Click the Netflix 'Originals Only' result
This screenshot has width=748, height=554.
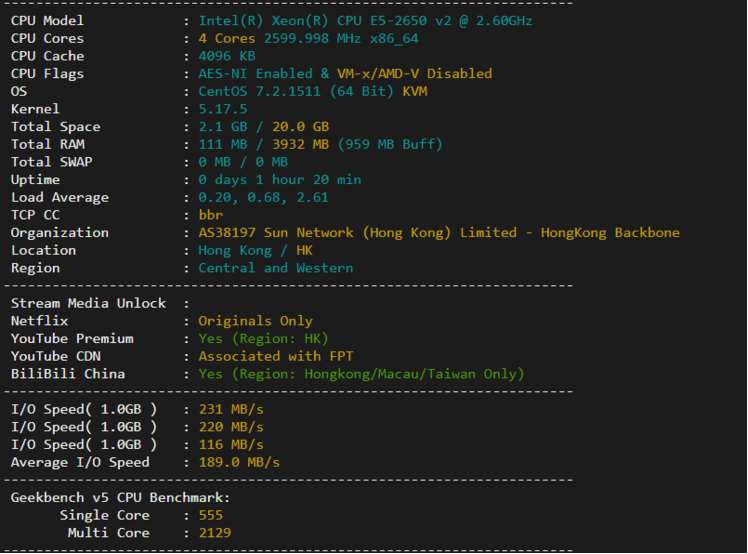(x=255, y=321)
